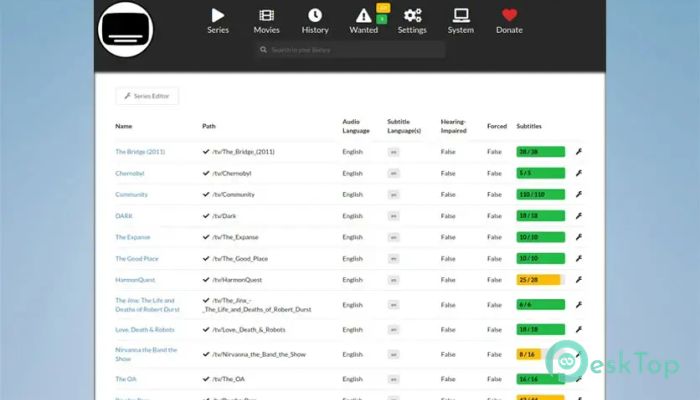The width and height of the screenshot is (700, 400).
Task: Click the yellow Wanted count badge
Action: click(x=383, y=8)
